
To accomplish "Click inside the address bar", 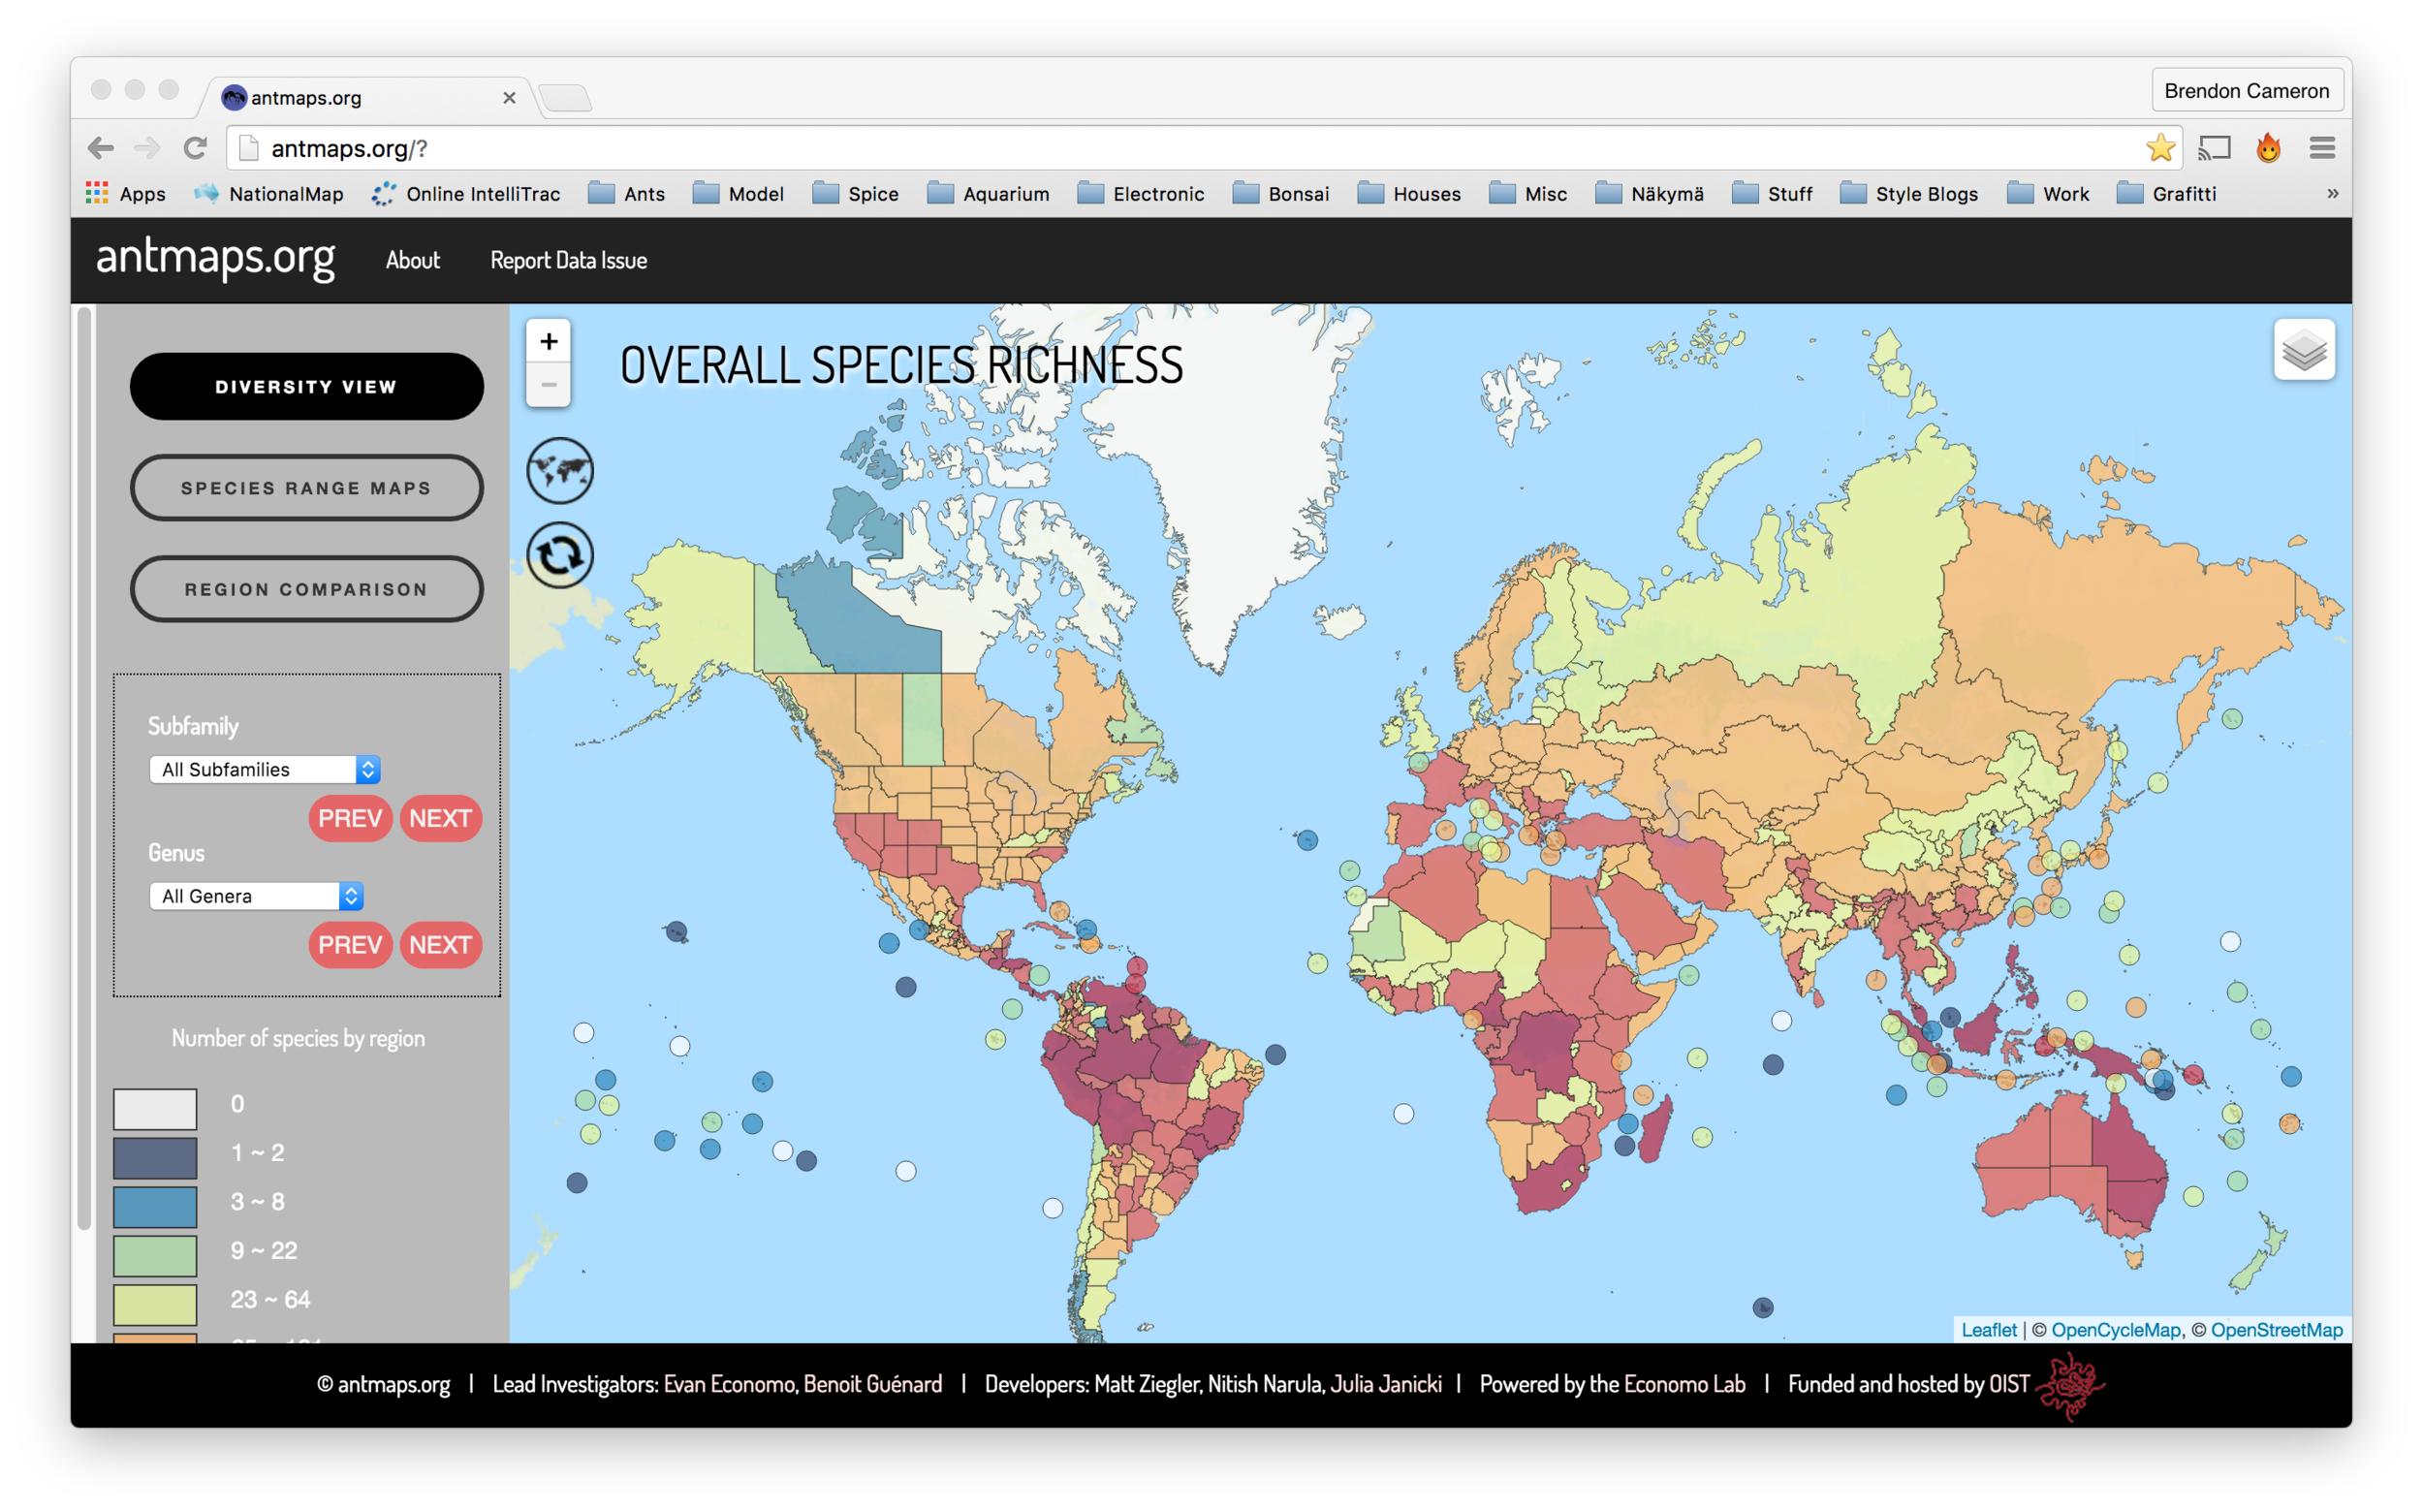I will (700, 147).
